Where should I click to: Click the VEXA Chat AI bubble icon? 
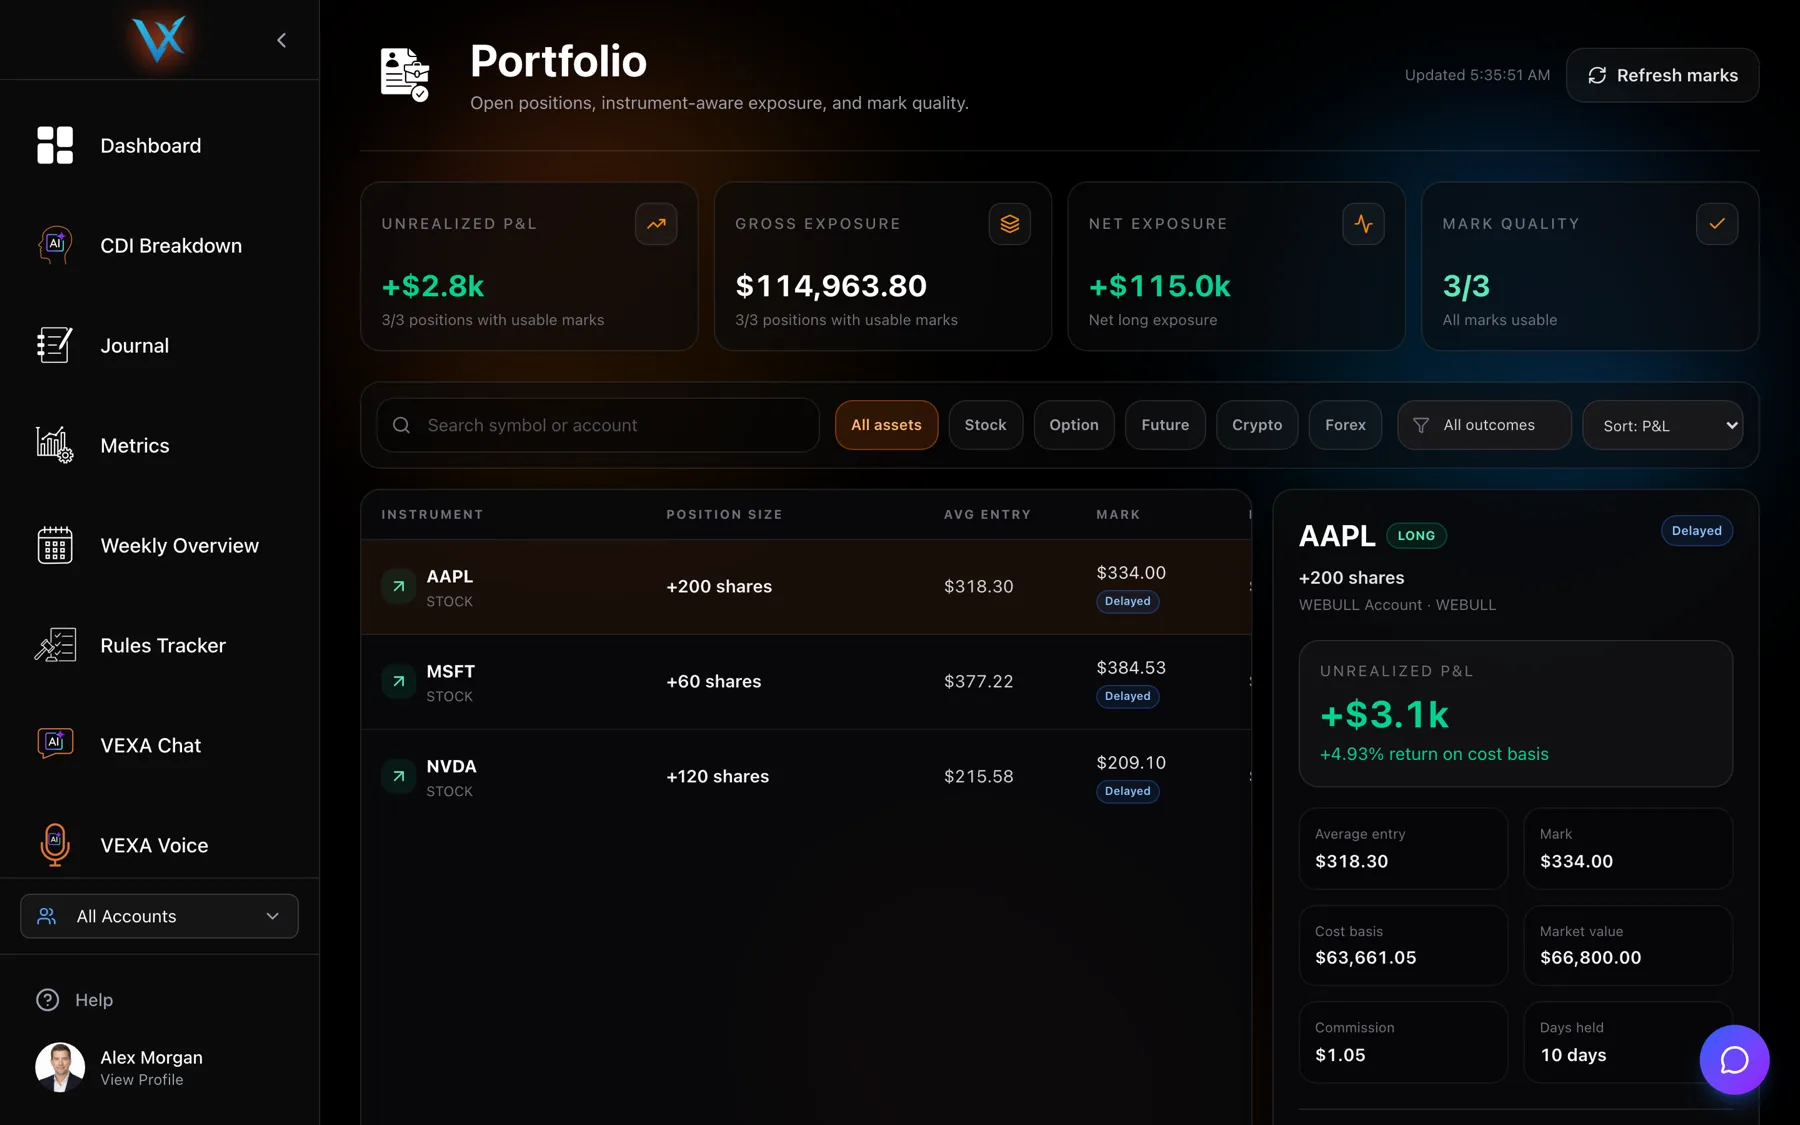[x=55, y=745]
